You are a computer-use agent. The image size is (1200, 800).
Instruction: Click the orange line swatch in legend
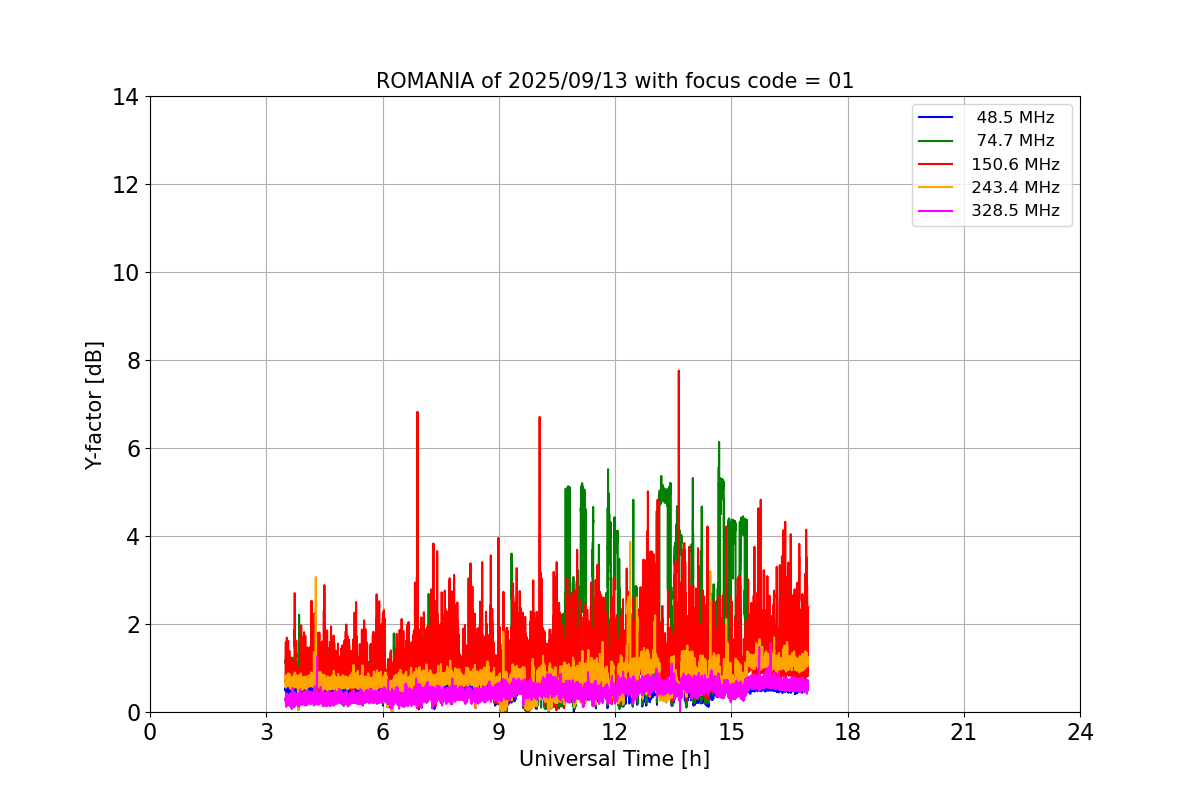coord(936,187)
